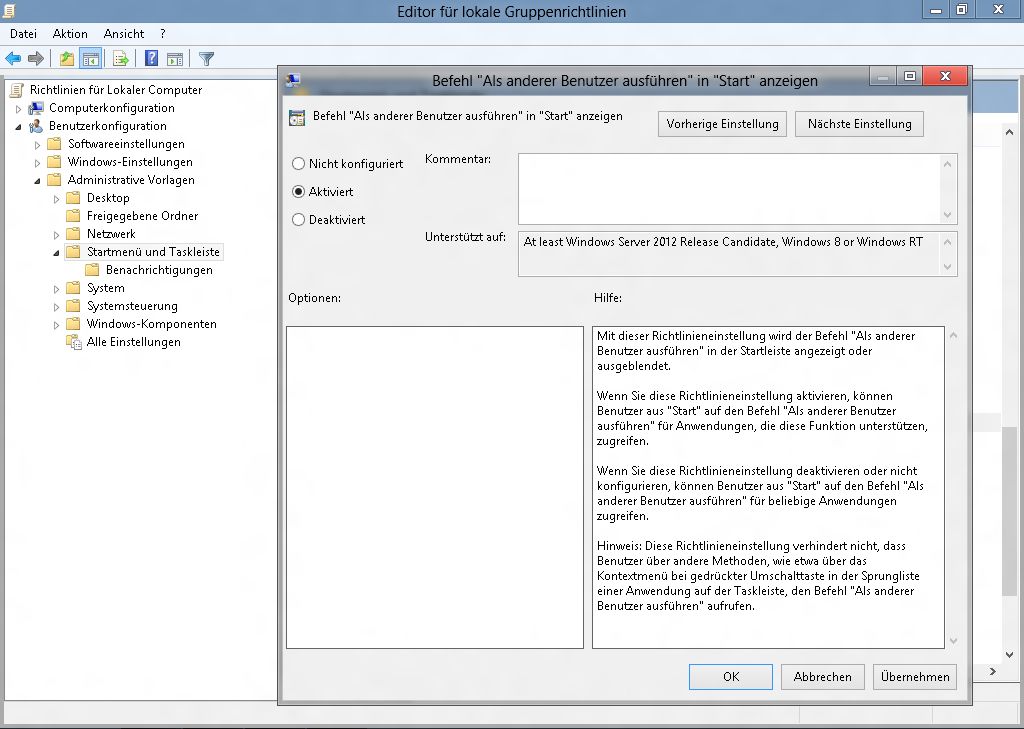Click the folder up-one-level toolbar icon

point(67,59)
